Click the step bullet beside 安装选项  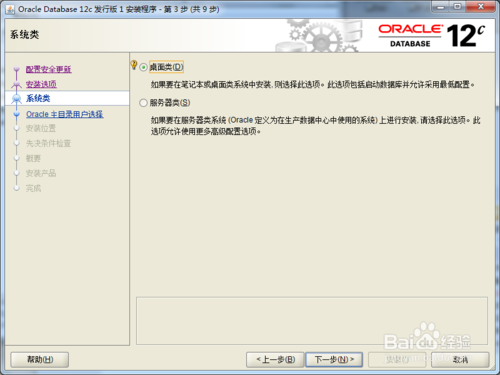pyautogui.click(x=17, y=84)
